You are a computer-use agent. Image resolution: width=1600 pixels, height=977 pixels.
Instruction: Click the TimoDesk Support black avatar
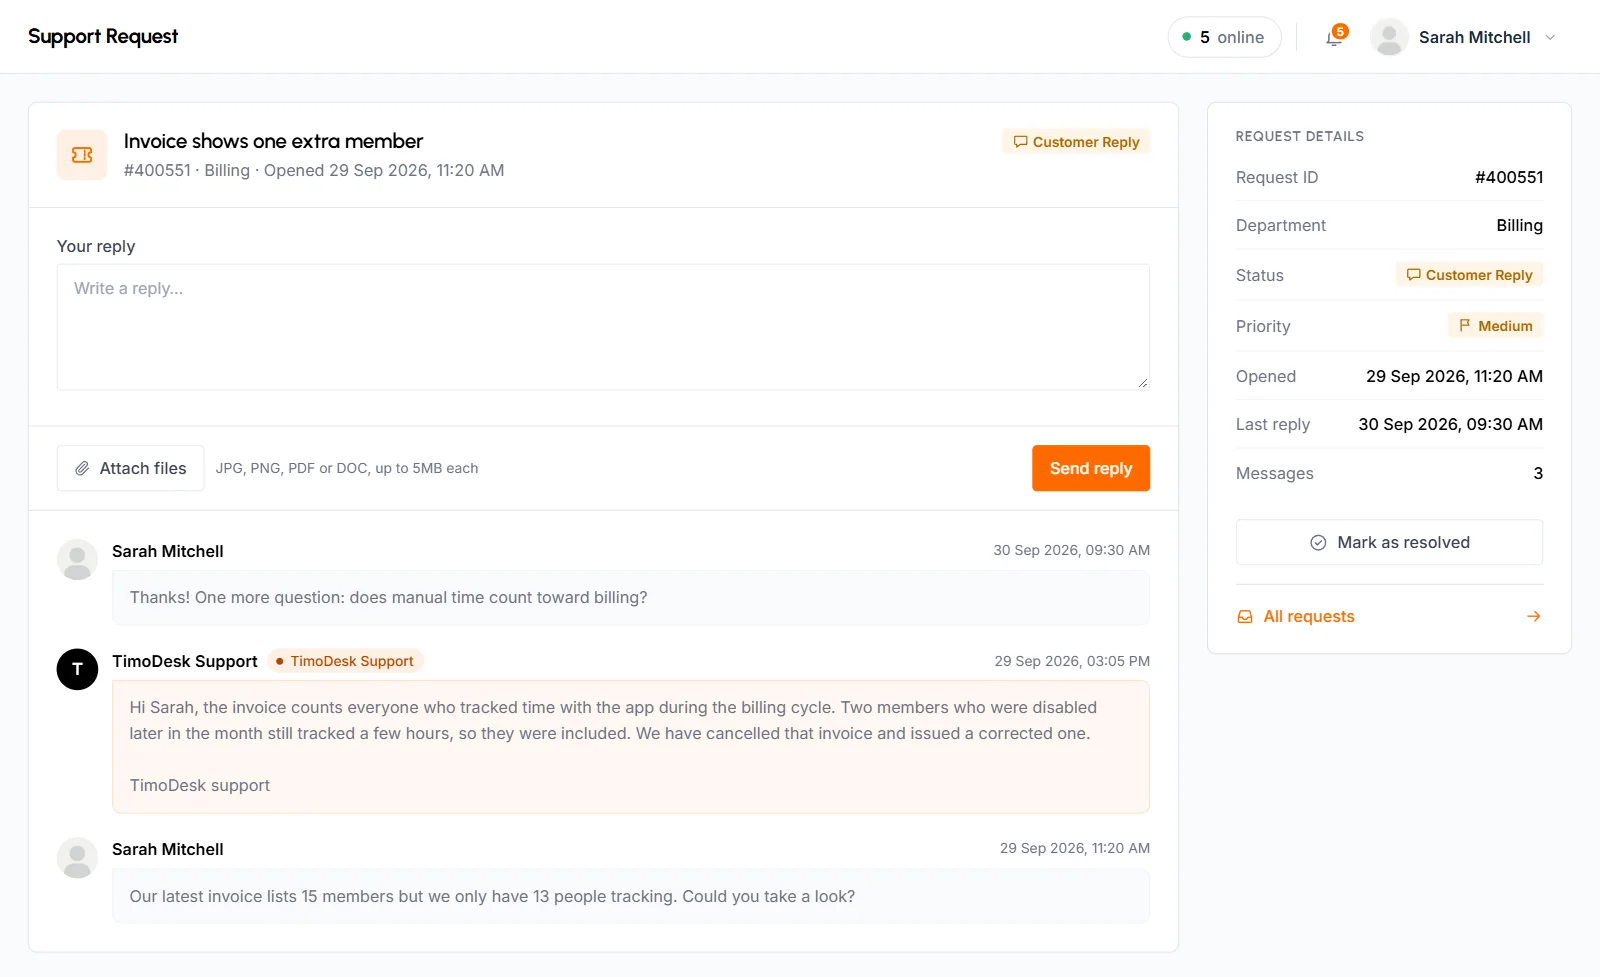tap(77, 669)
